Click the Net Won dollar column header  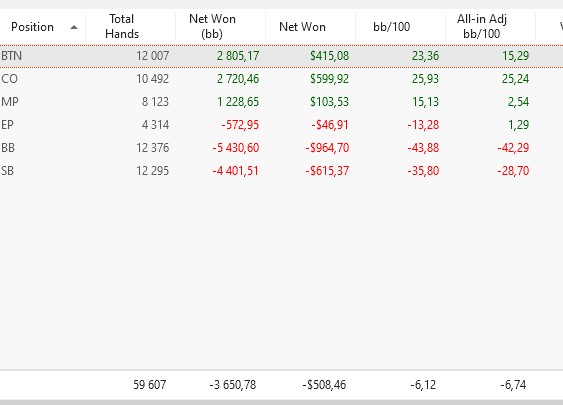coord(311,27)
